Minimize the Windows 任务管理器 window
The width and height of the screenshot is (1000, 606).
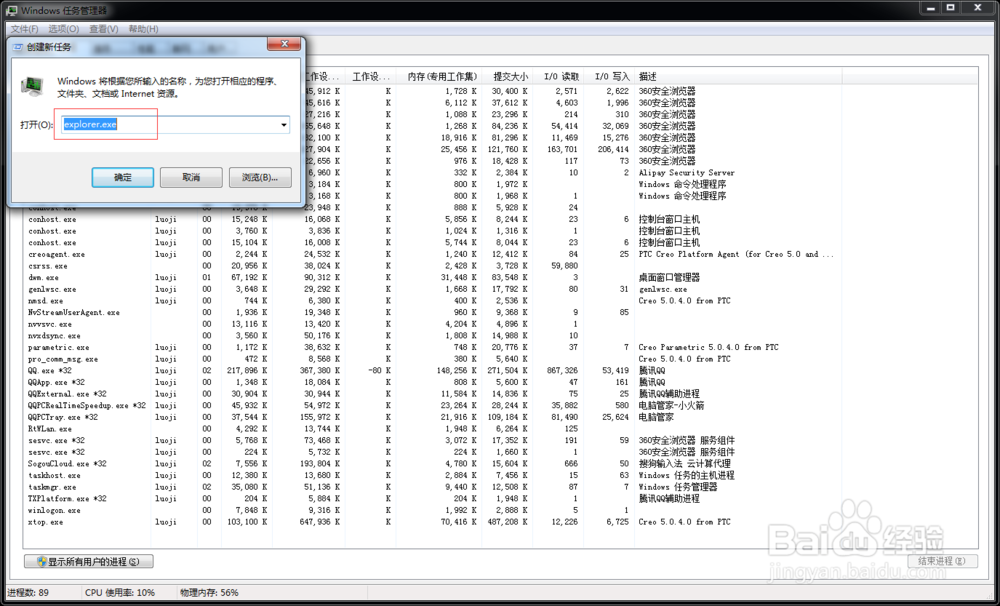click(x=930, y=8)
